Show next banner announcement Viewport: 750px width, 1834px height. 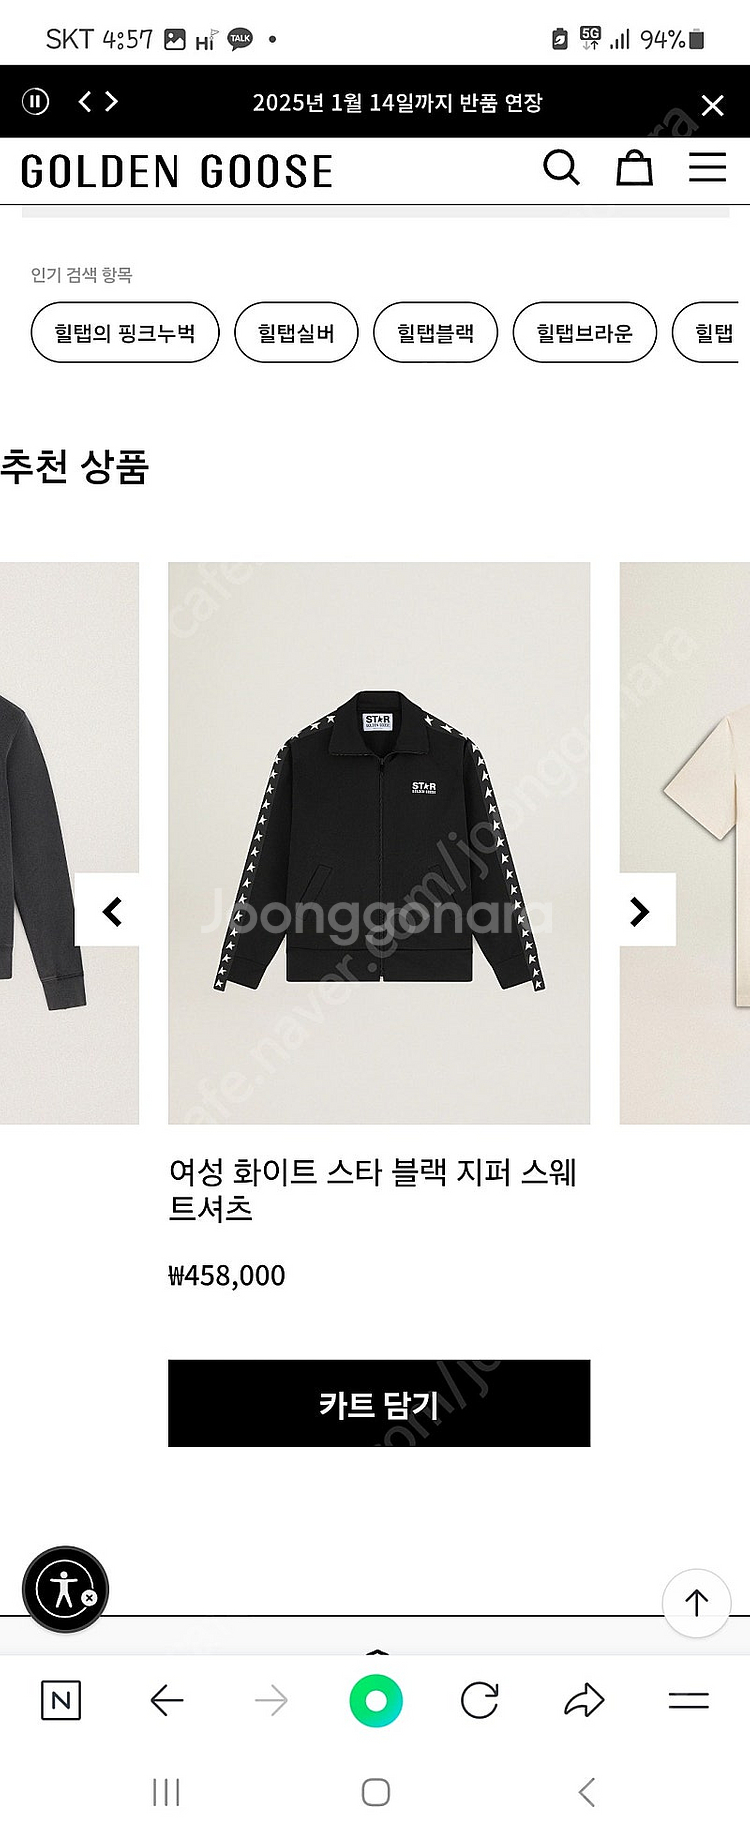(x=112, y=102)
